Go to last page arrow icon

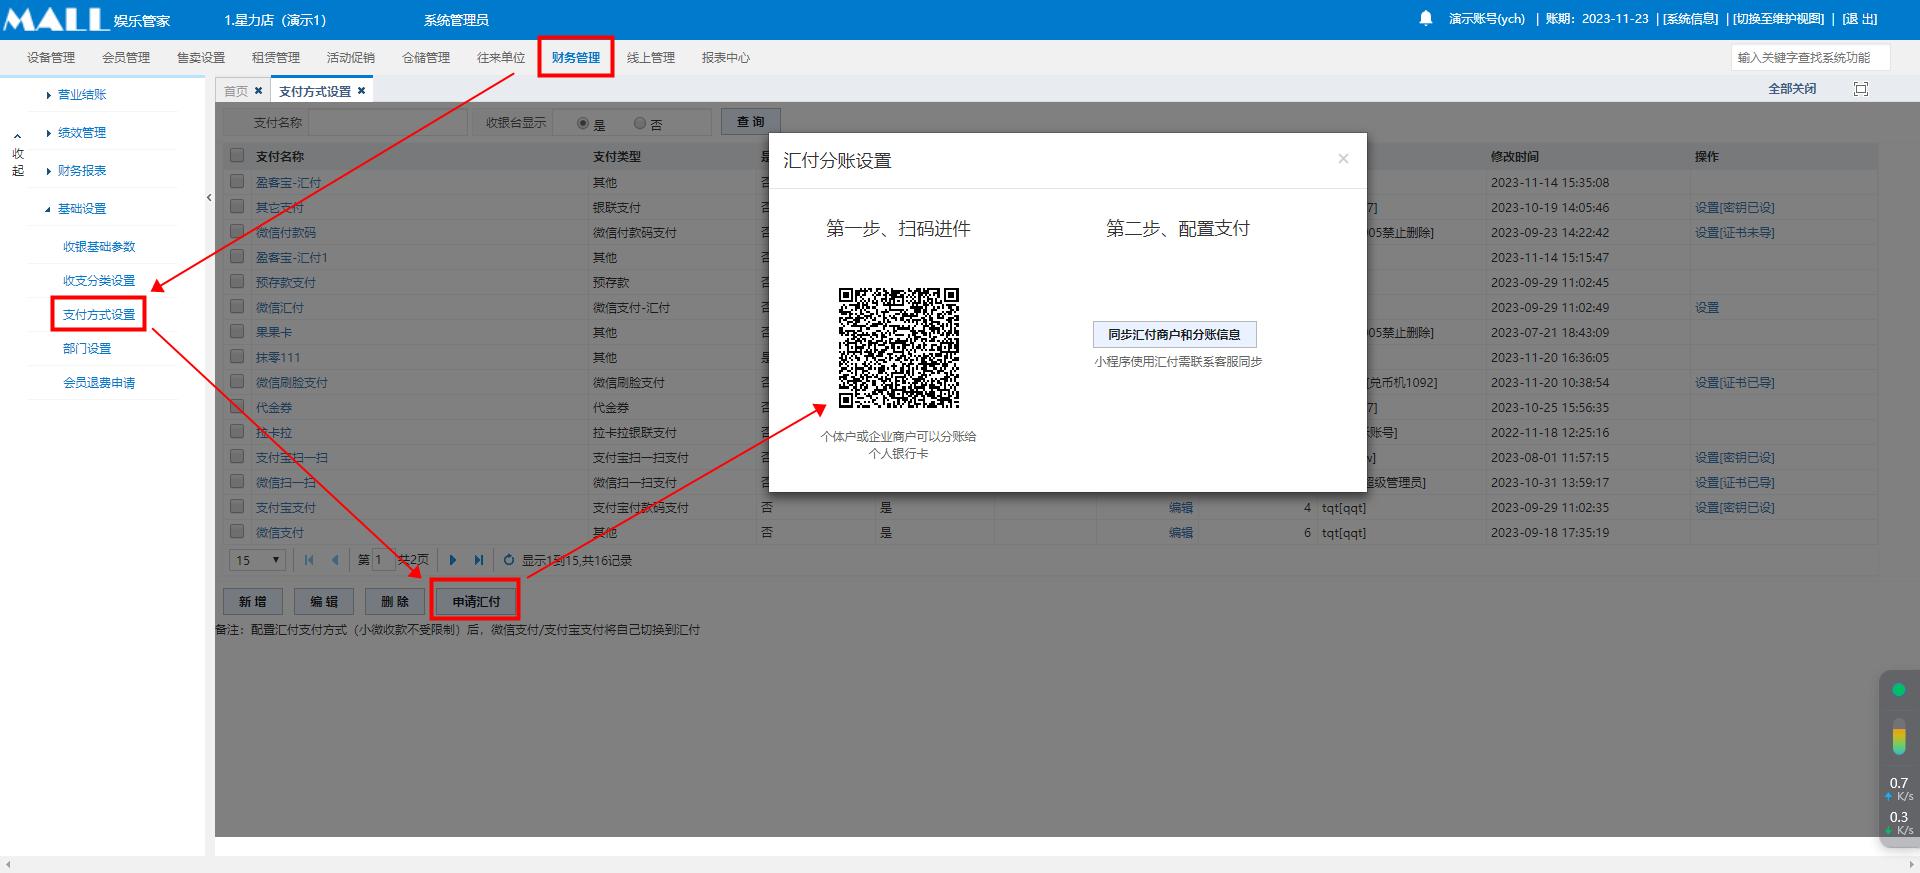click(x=479, y=560)
